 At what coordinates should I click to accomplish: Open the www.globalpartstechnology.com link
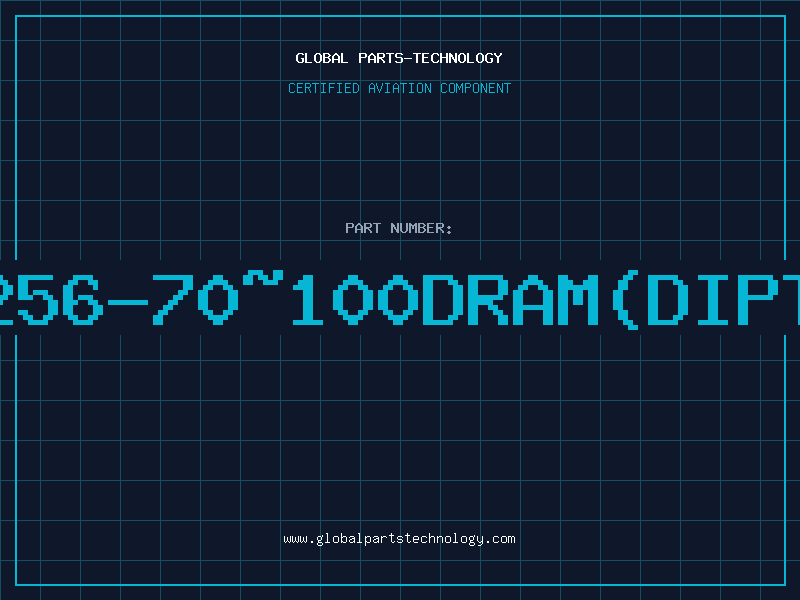click(399, 539)
